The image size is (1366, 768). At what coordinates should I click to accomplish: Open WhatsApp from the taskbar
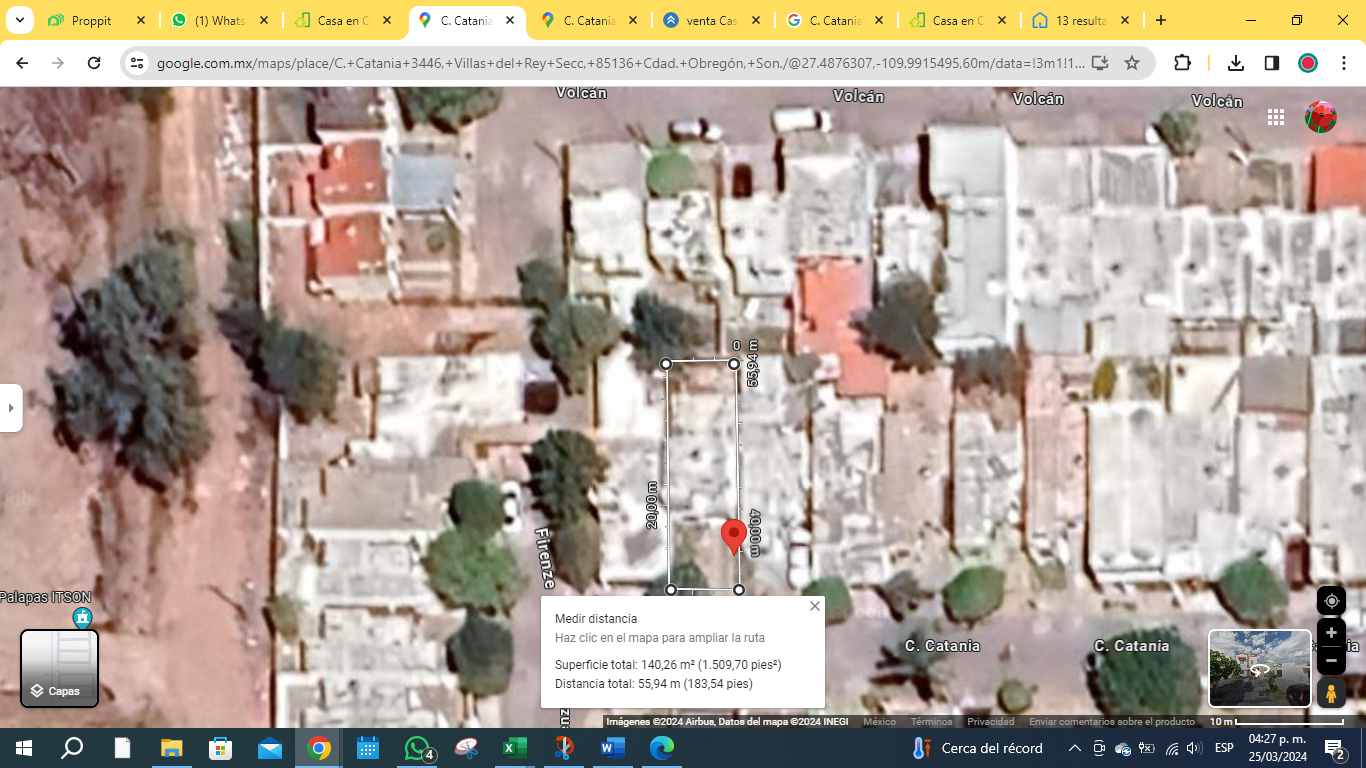(417, 748)
